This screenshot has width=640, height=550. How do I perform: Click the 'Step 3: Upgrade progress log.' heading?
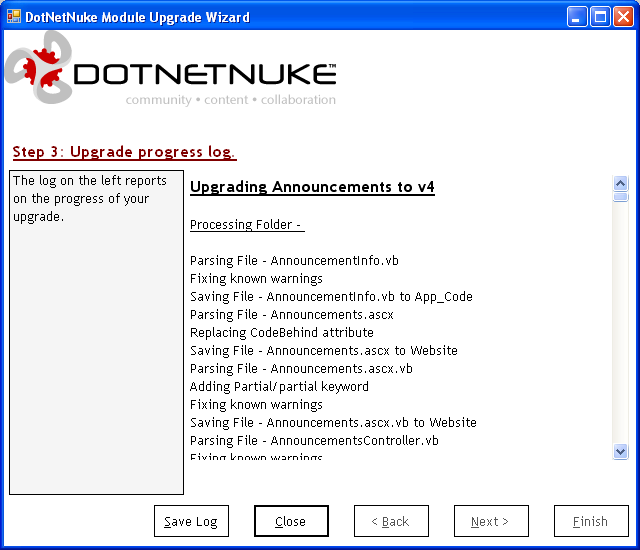pyautogui.click(x=124, y=152)
